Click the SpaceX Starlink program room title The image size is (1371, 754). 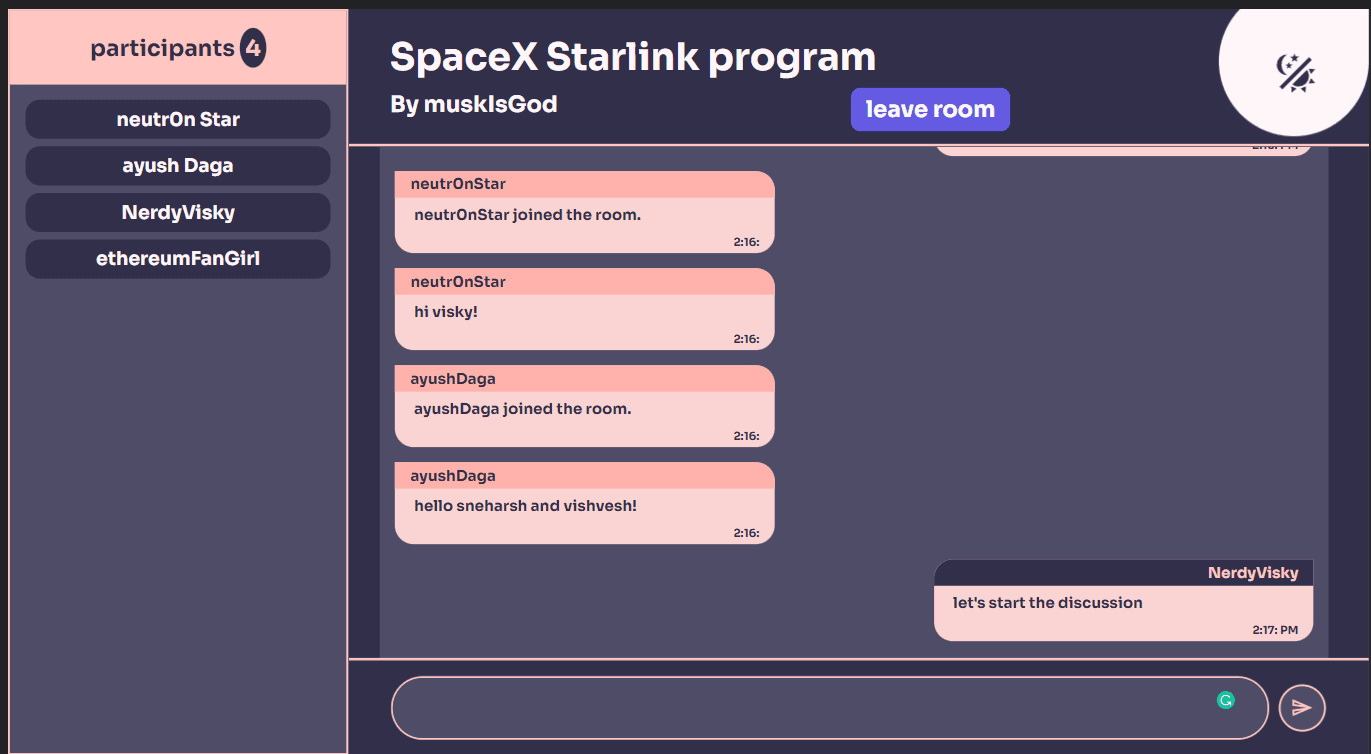632,57
